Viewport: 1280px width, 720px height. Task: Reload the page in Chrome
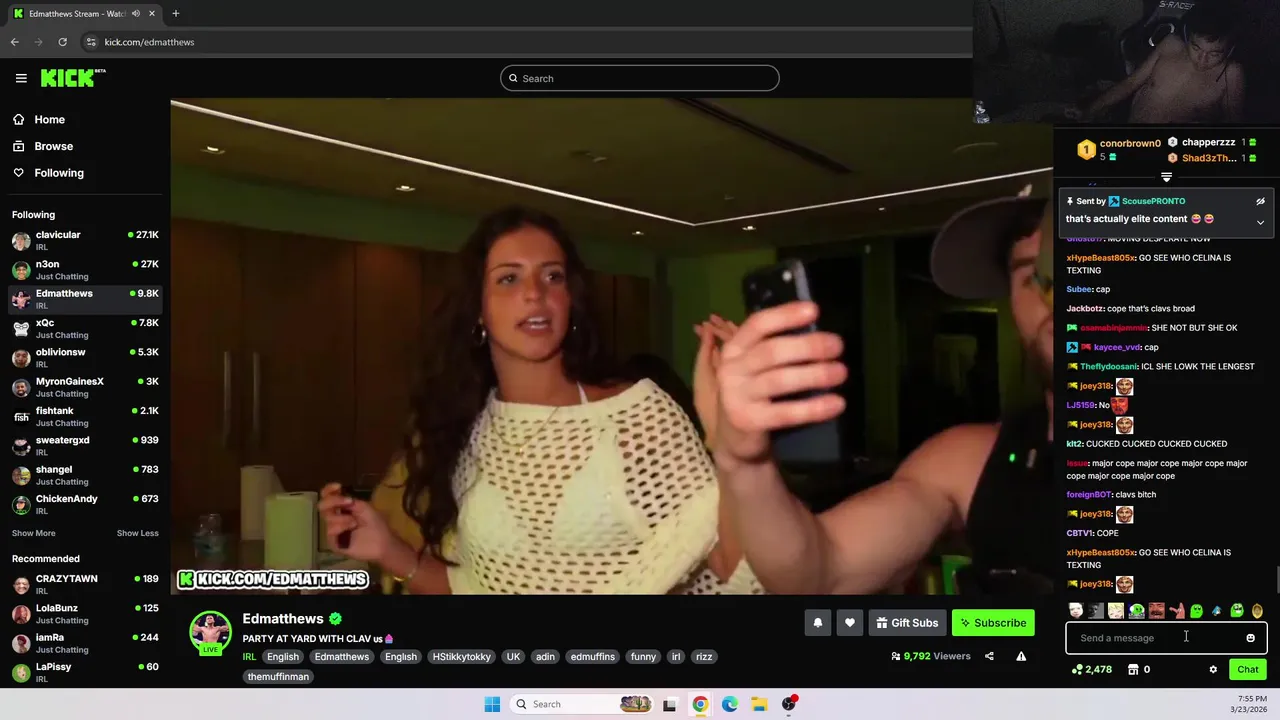click(x=62, y=42)
